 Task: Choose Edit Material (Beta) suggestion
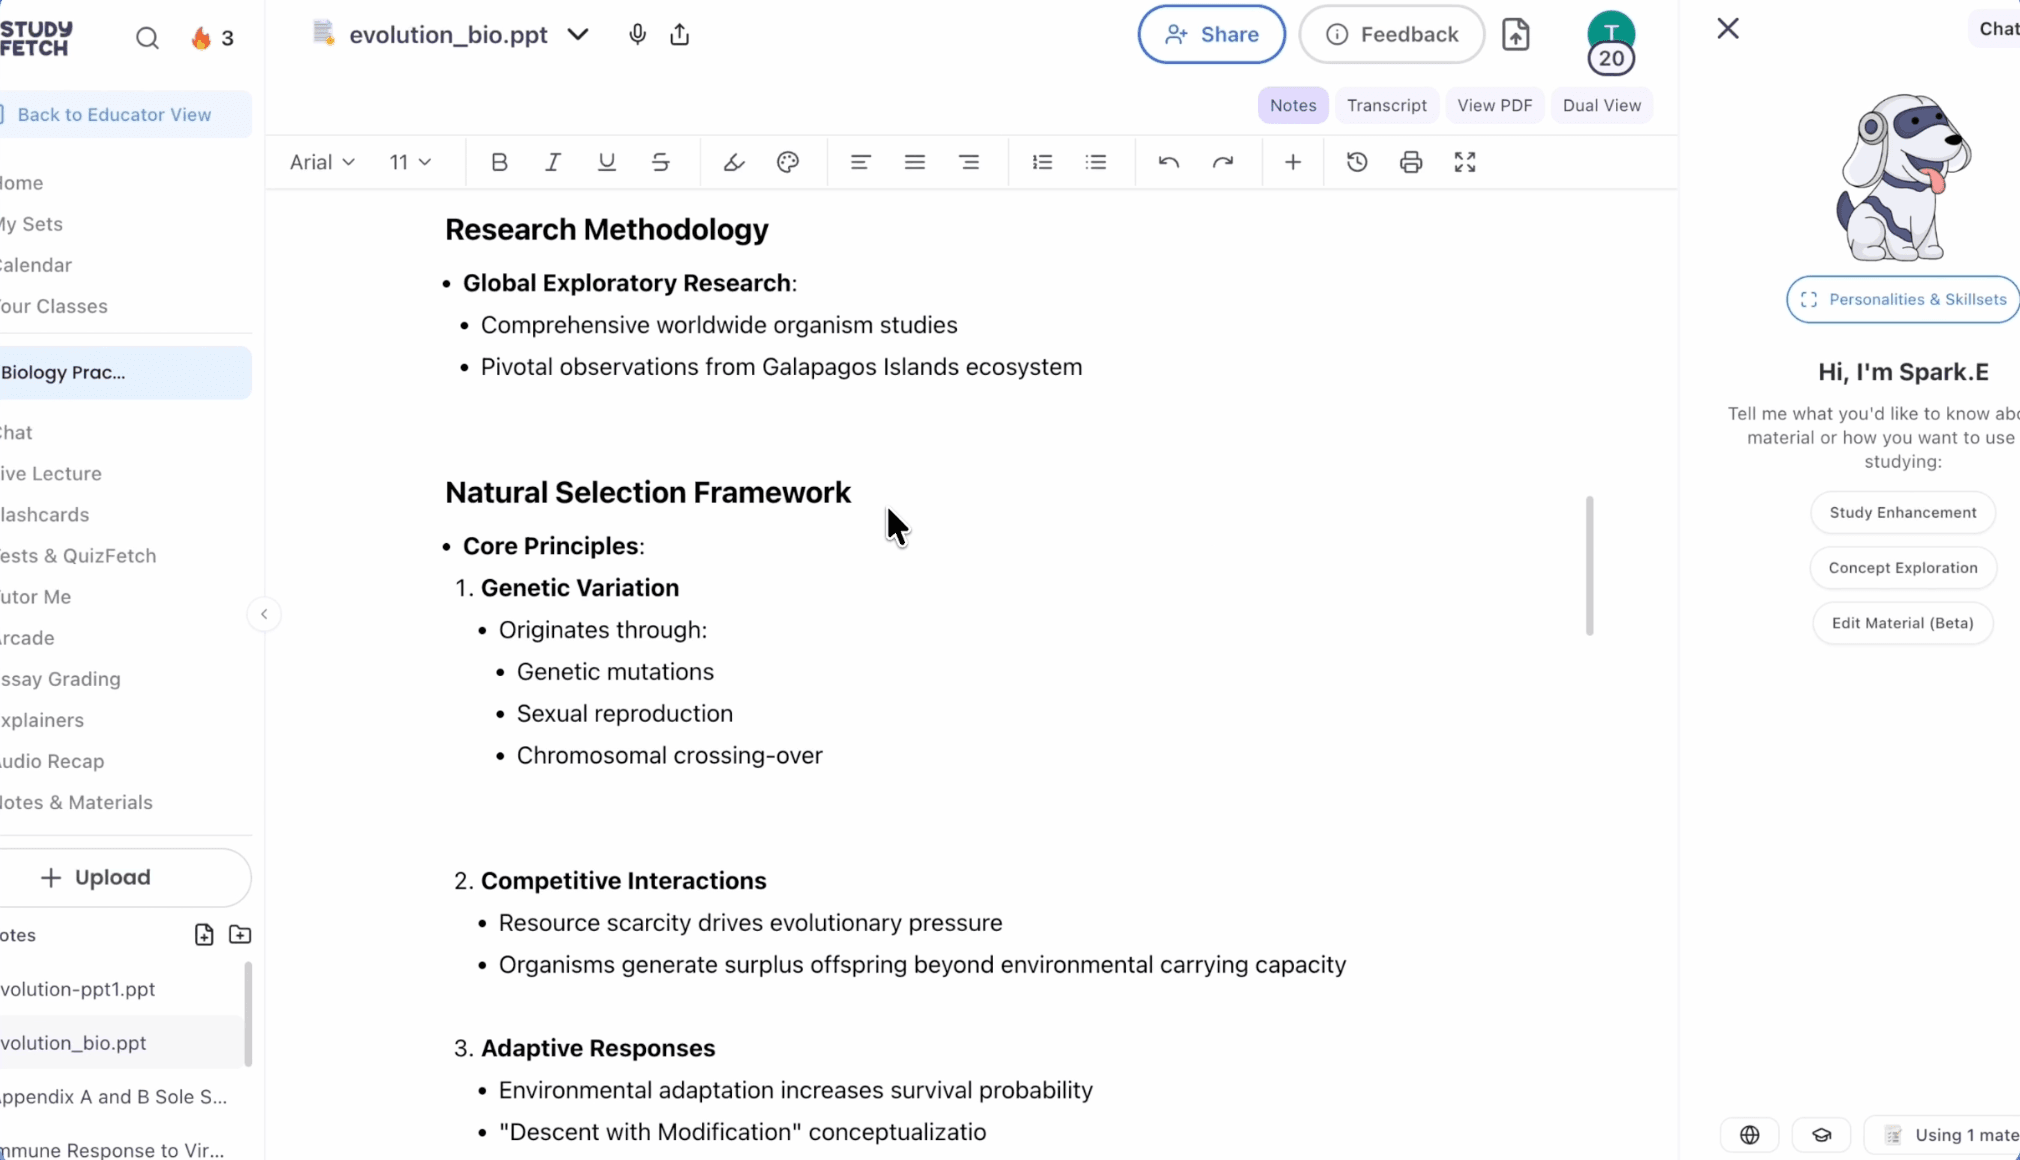(1902, 622)
